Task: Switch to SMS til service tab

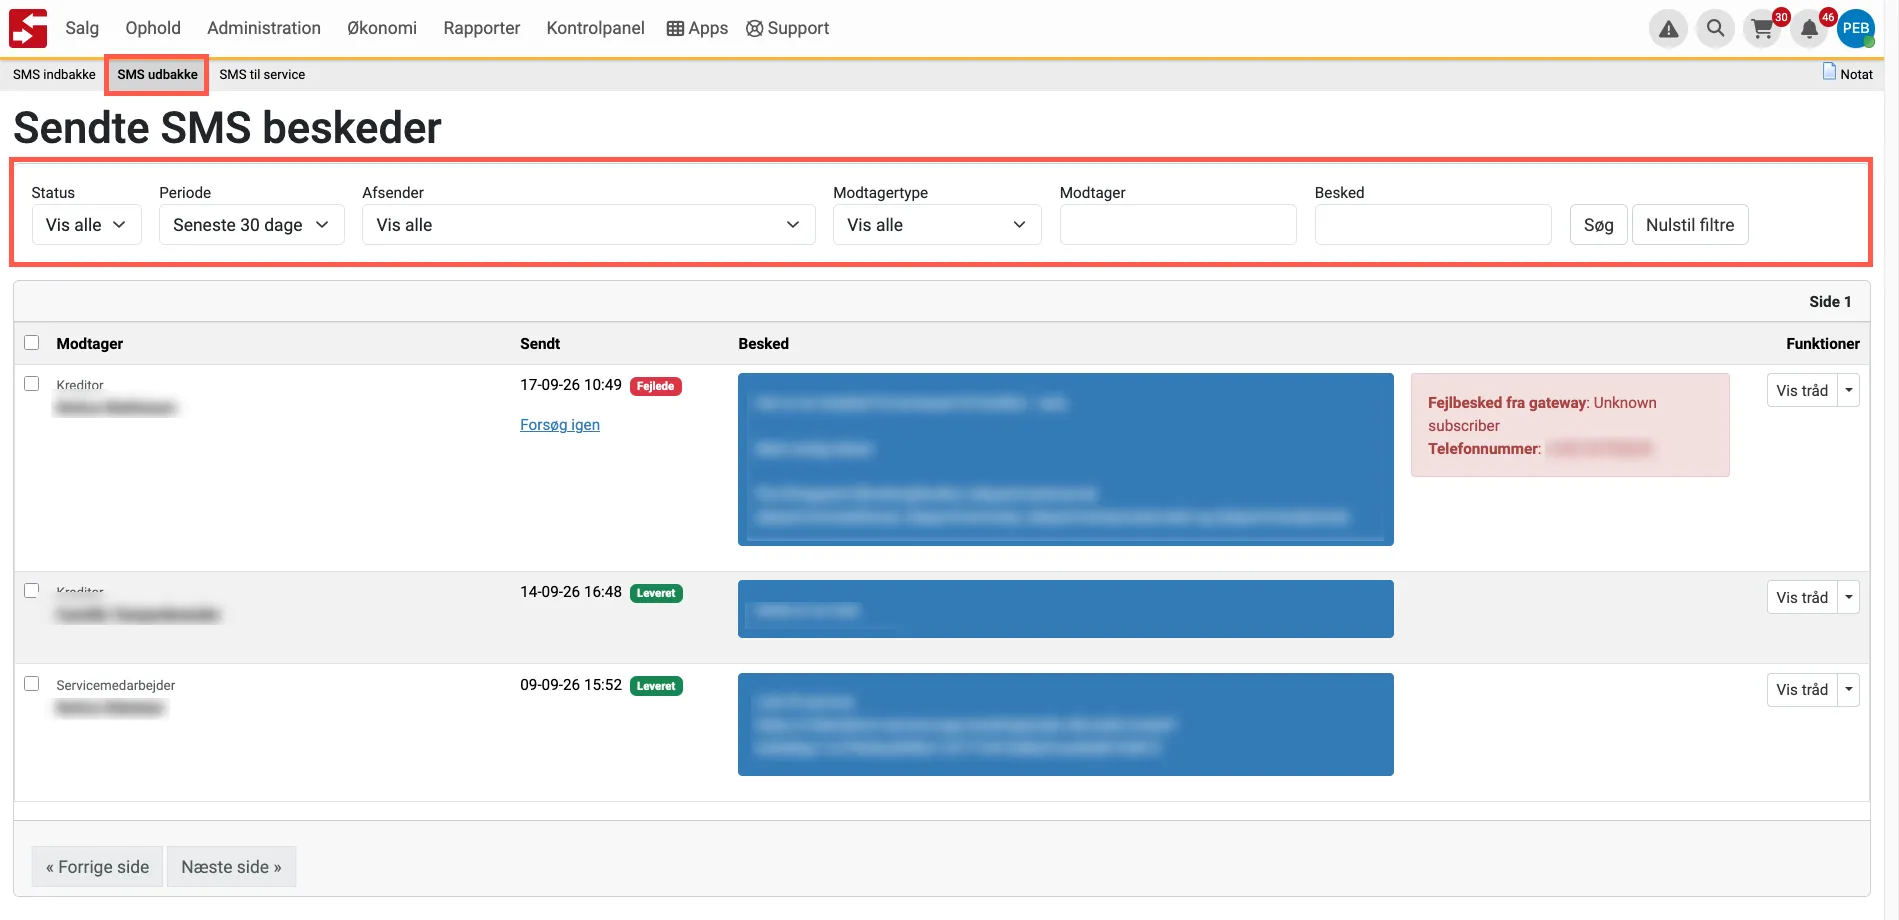Action: click(262, 74)
